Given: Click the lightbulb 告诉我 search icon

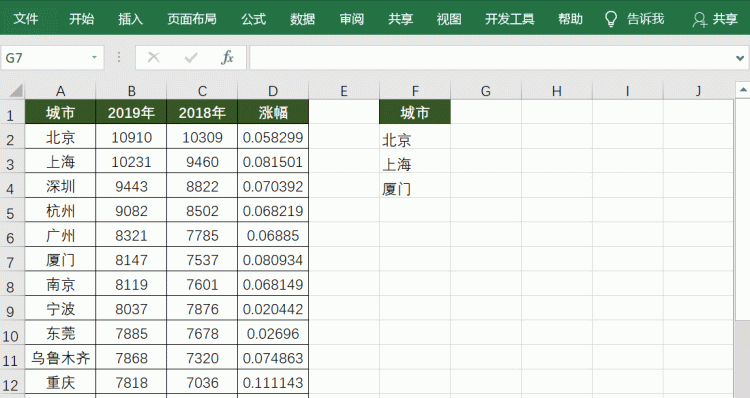Looking at the screenshot, I should tap(611, 19).
